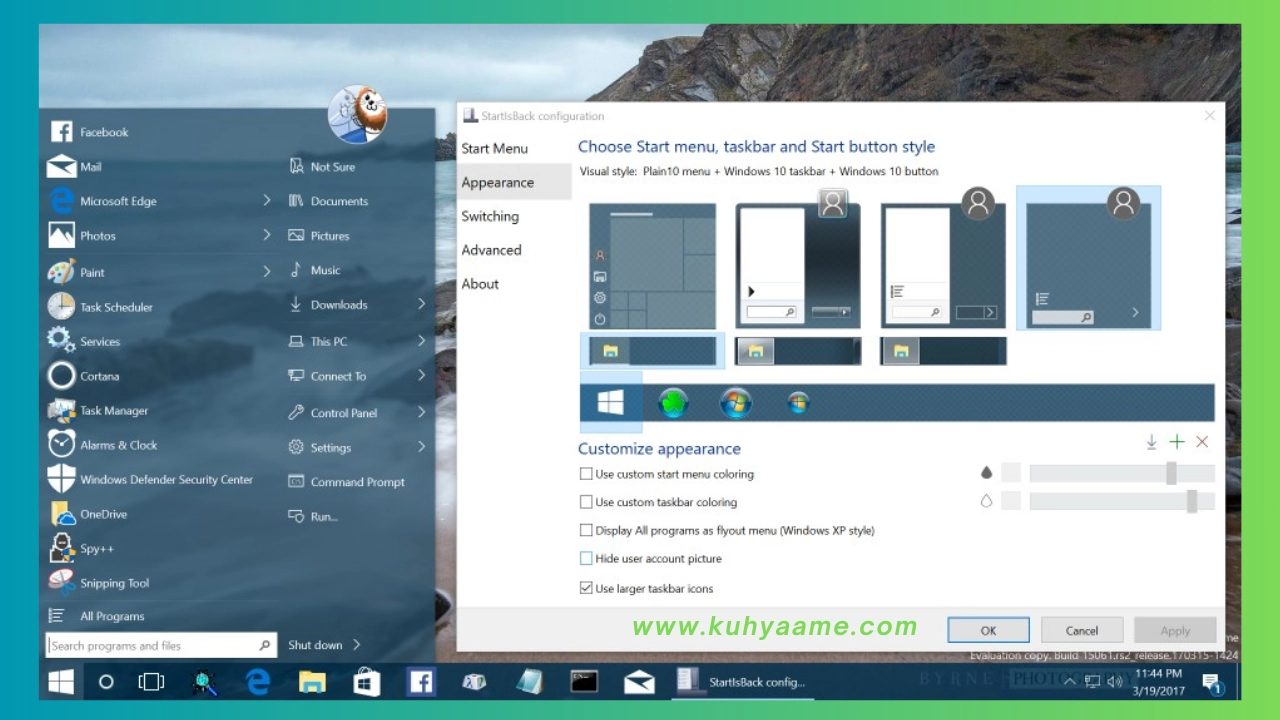Expand Downloads submenu arrow
Screen dimensions: 1280x720
point(421,304)
